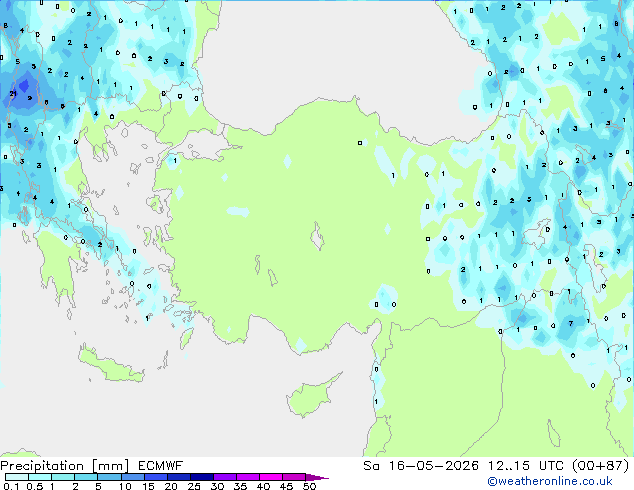Select the 10 mm blue legend swatch
The image size is (634, 490).
click(x=132, y=477)
